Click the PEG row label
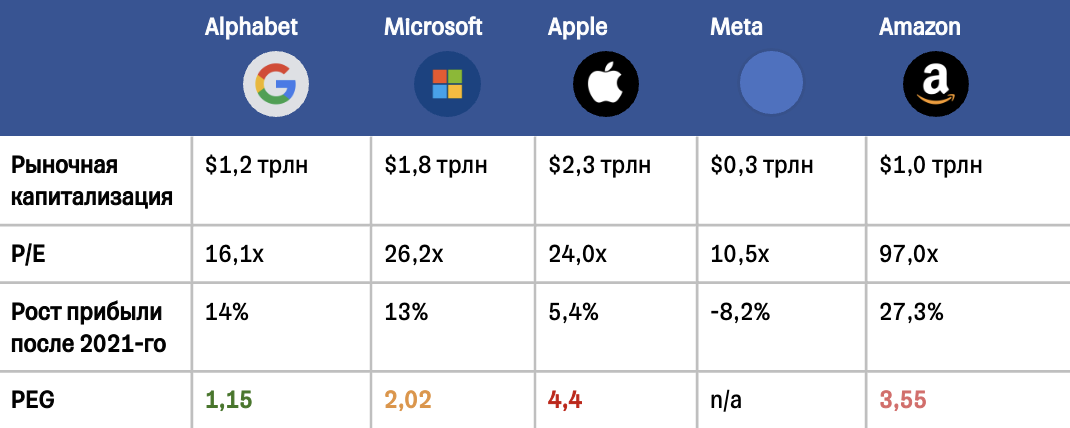Viewport: 1070px width, 428px height. coord(32,400)
